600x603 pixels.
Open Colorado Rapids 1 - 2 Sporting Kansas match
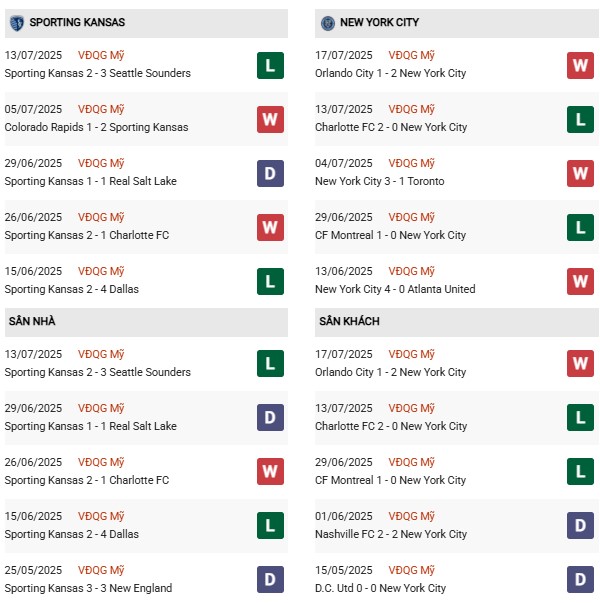96,127
